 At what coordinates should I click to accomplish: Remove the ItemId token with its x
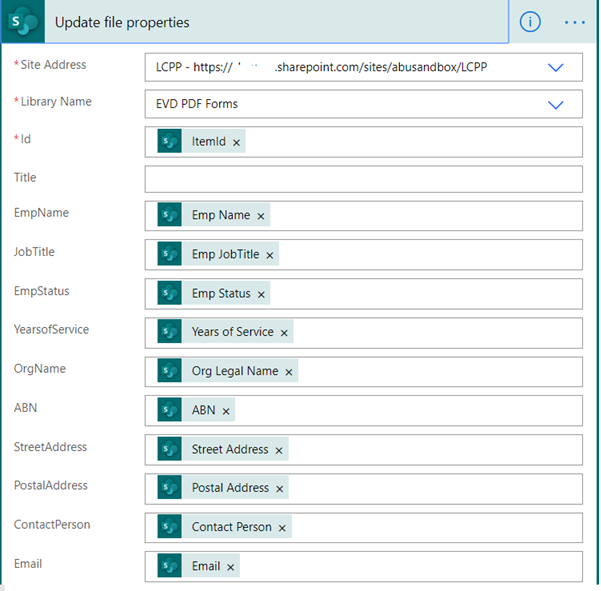[x=236, y=143]
